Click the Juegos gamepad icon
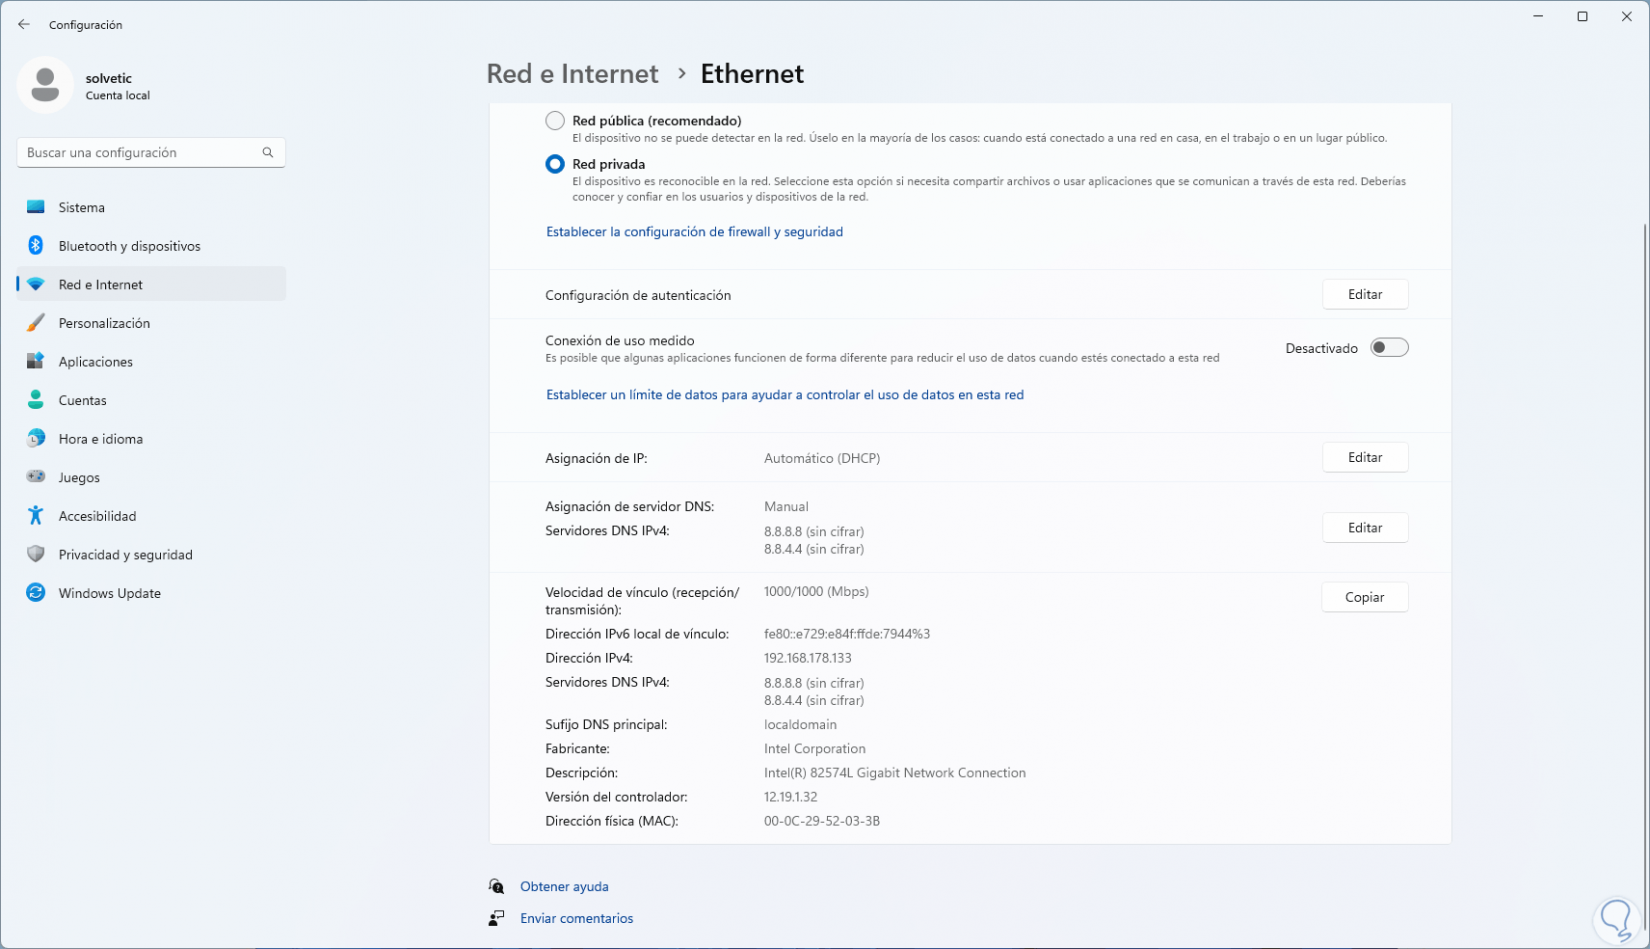Viewport: 1650px width, 949px height. point(36,477)
